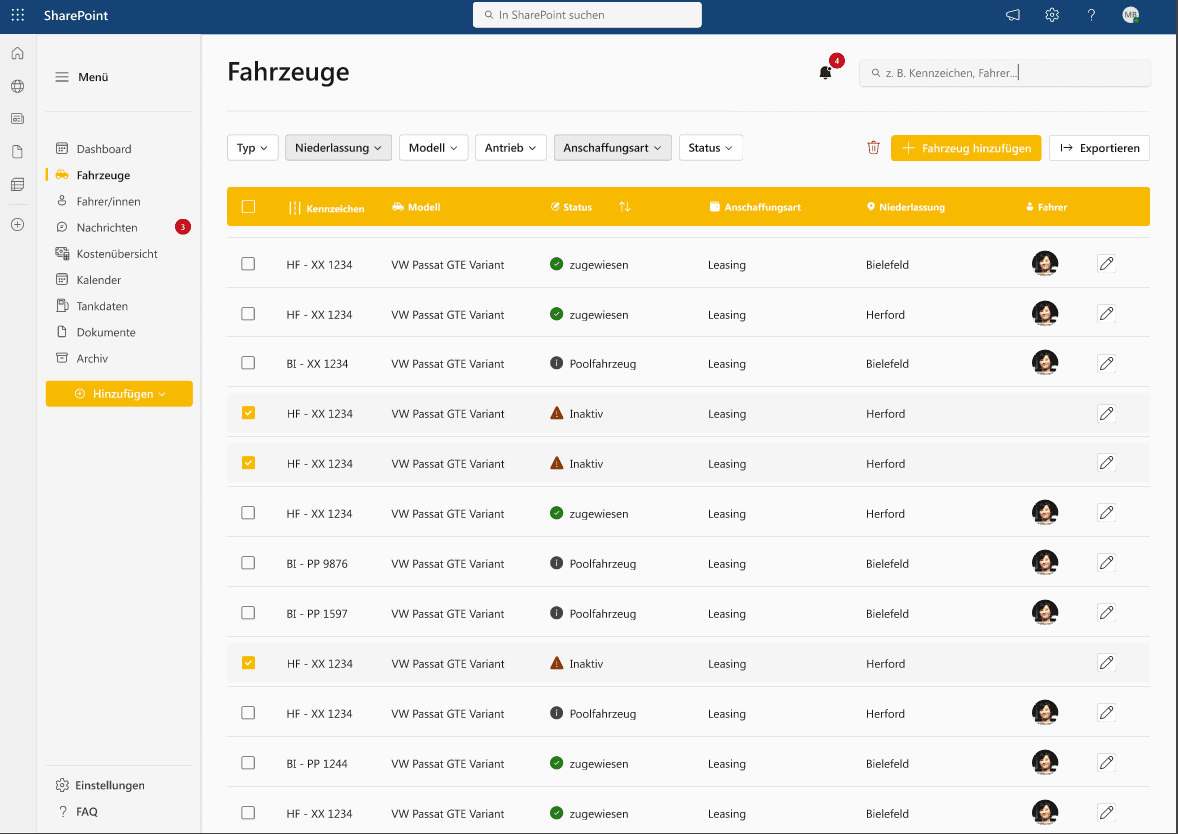Image resolution: width=1178 pixels, height=834 pixels.
Task: Click the Status column sort arrows
Action: [x=624, y=207]
